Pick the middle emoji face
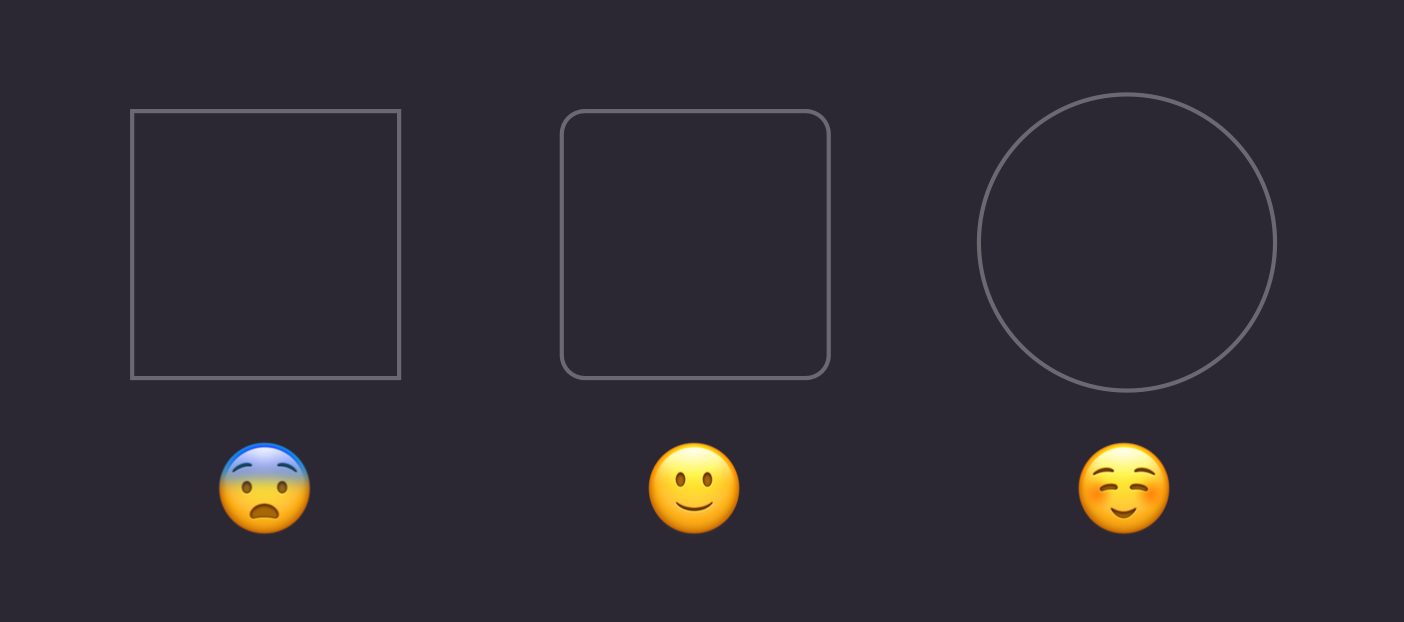 click(694, 488)
